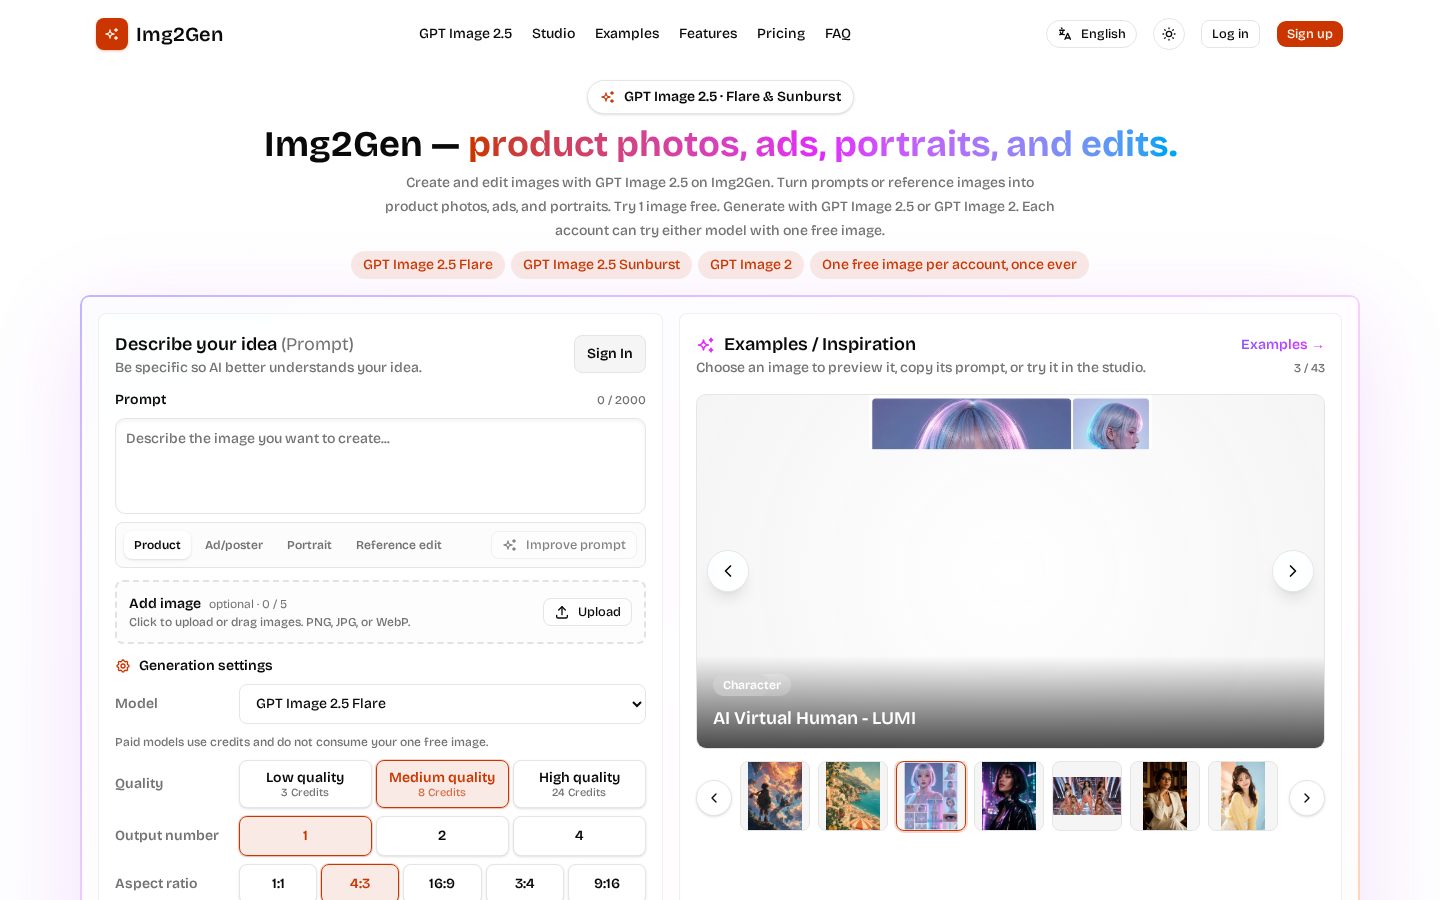Open GPT Image 2.5 in the top navigation
1440x900 pixels.
point(465,34)
